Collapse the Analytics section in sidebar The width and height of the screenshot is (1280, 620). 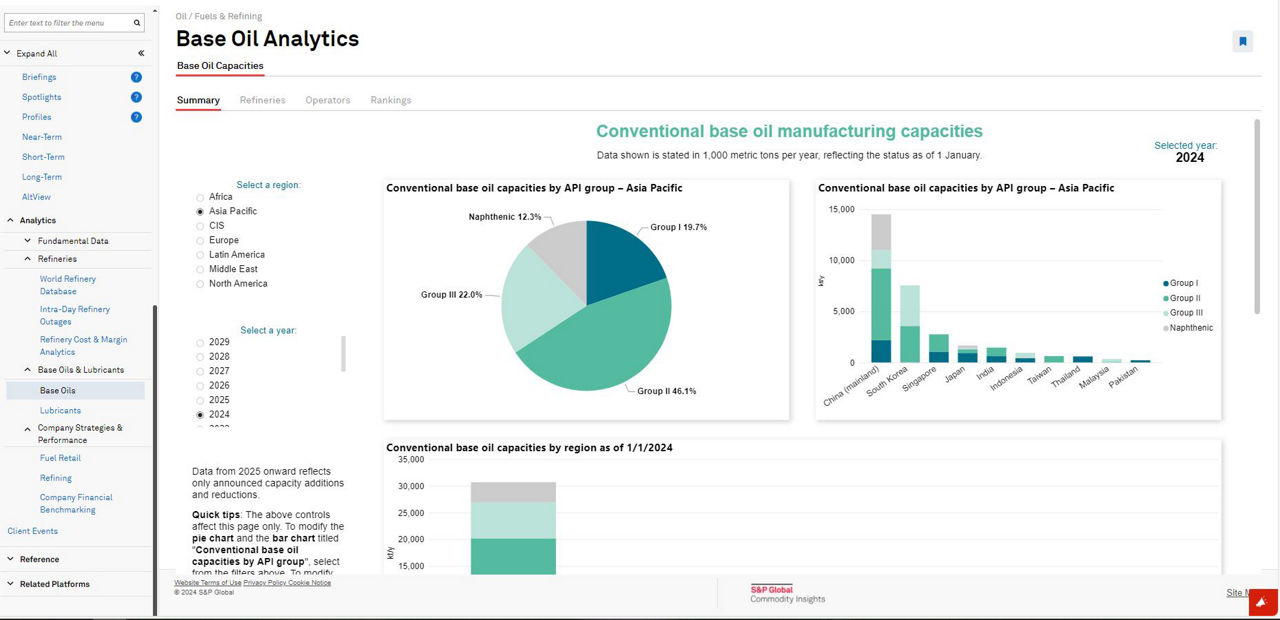10,220
